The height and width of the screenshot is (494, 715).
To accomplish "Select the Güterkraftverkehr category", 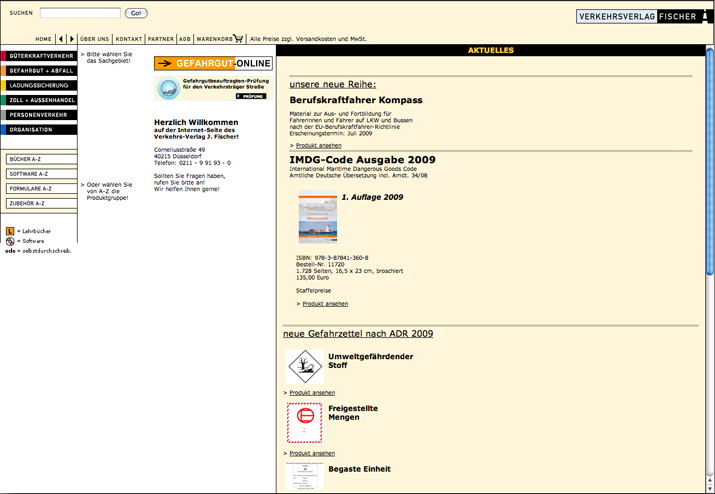I will tap(39, 56).
